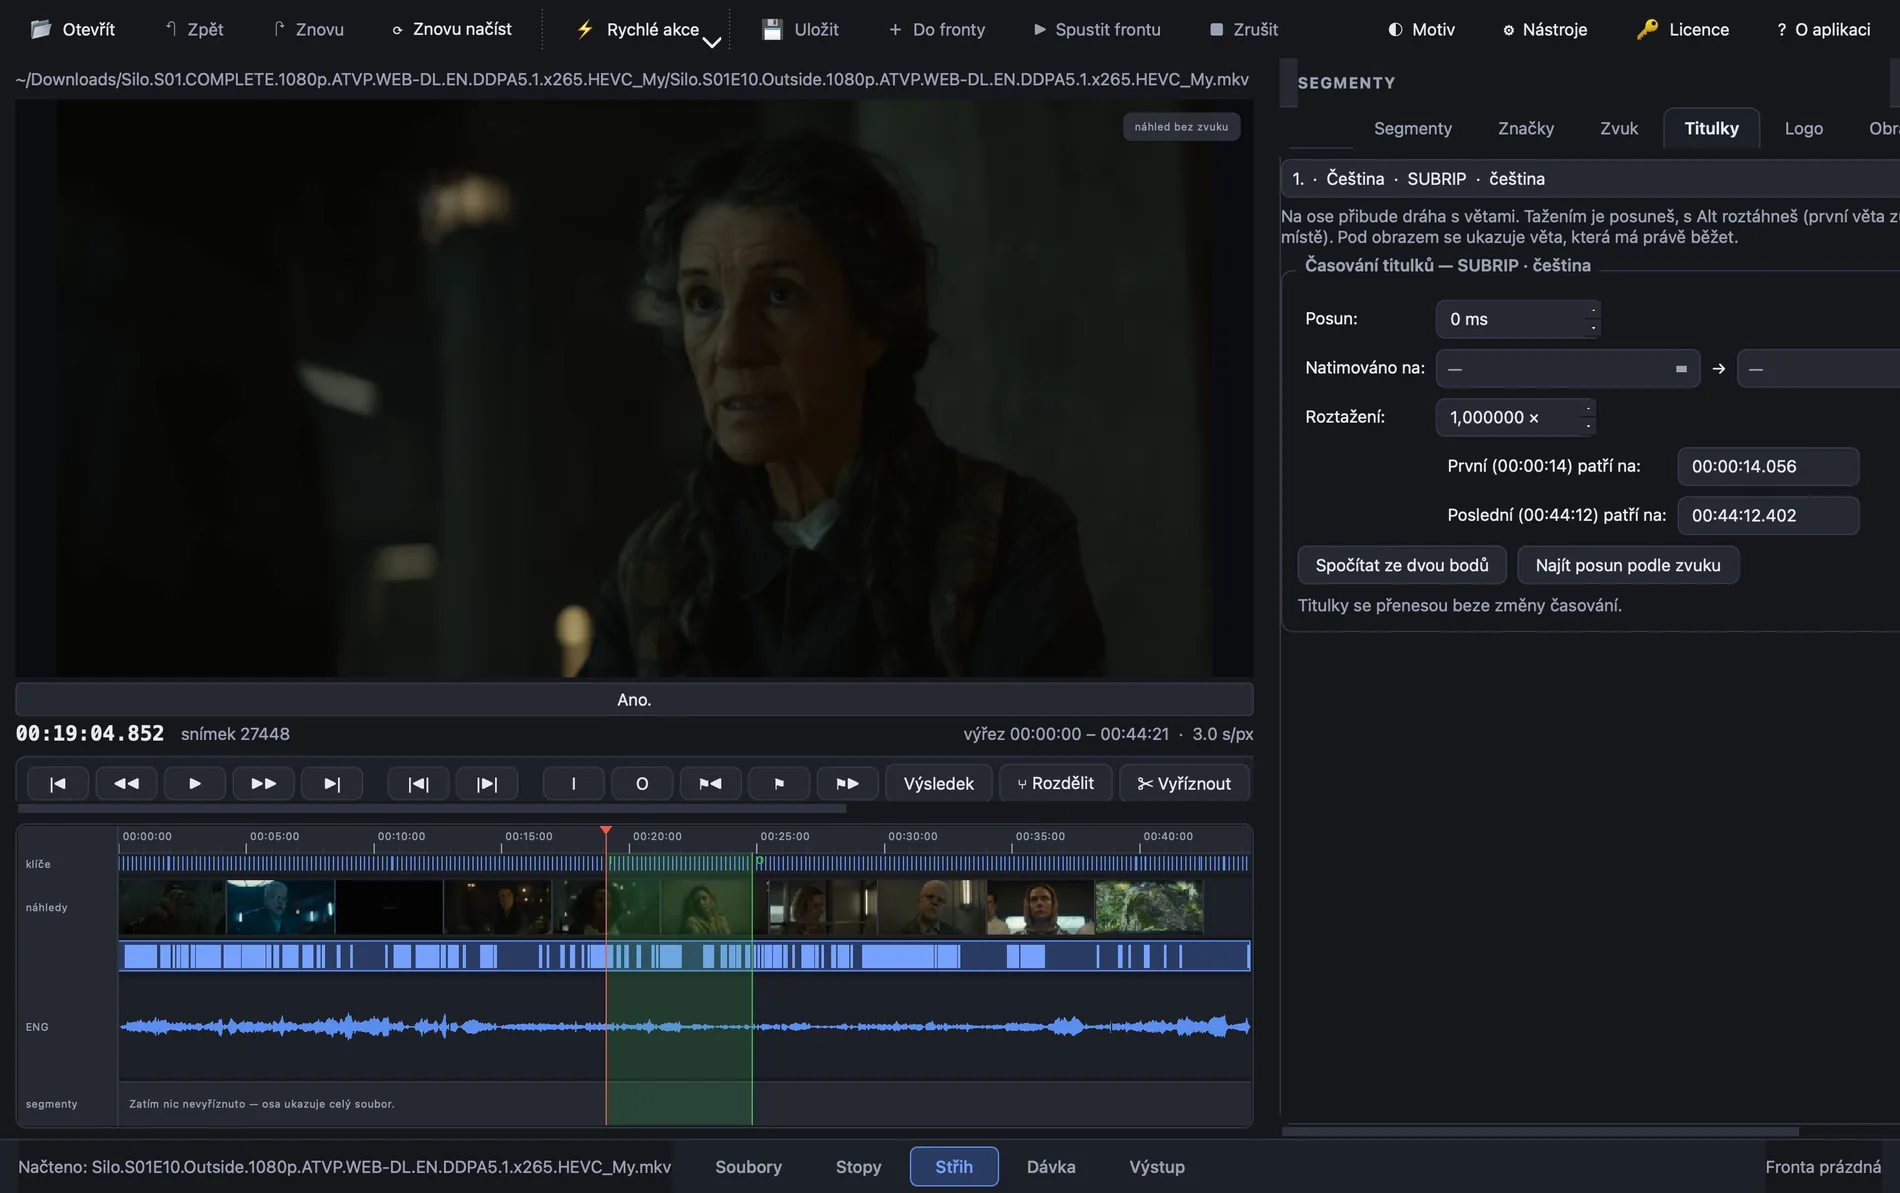Click Spočítat ze dvou bodů button

[x=1402, y=565]
